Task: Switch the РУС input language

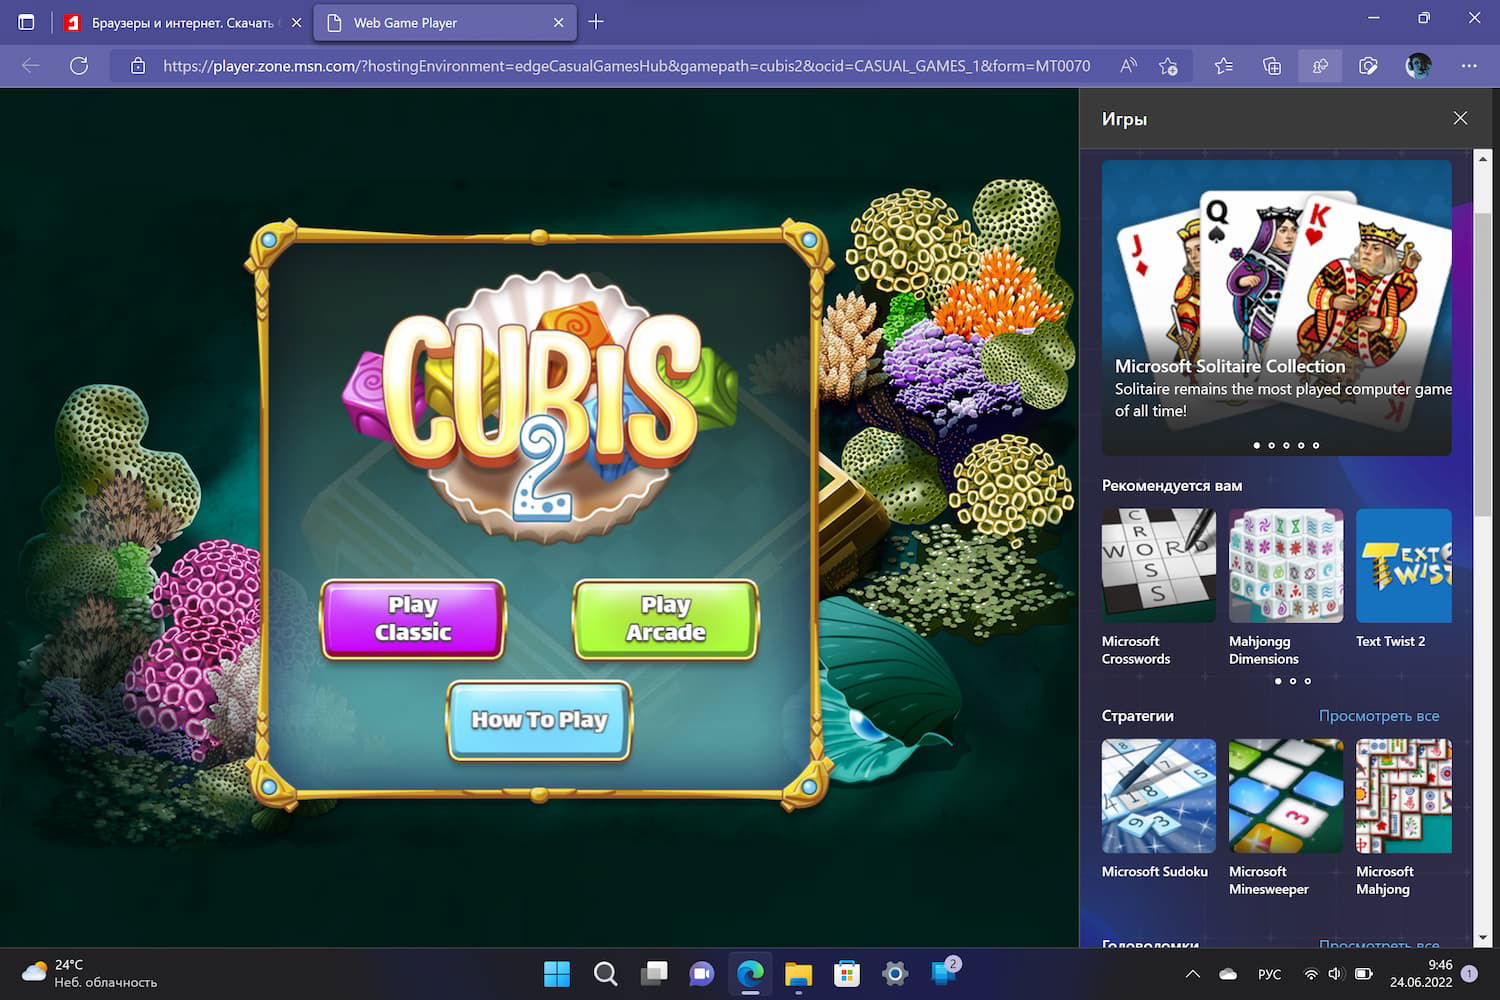Action: click(1269, 974)
